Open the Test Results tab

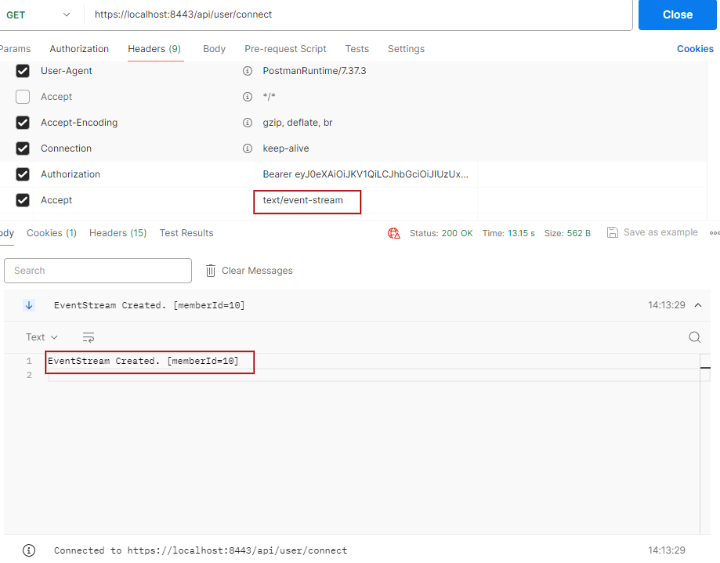(x=186, y=233)
